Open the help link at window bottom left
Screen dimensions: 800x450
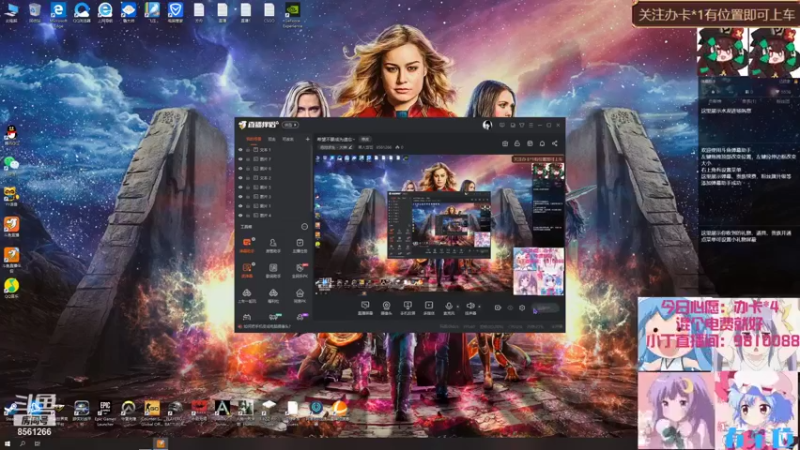pyautogui.click(x=264, y=327)
